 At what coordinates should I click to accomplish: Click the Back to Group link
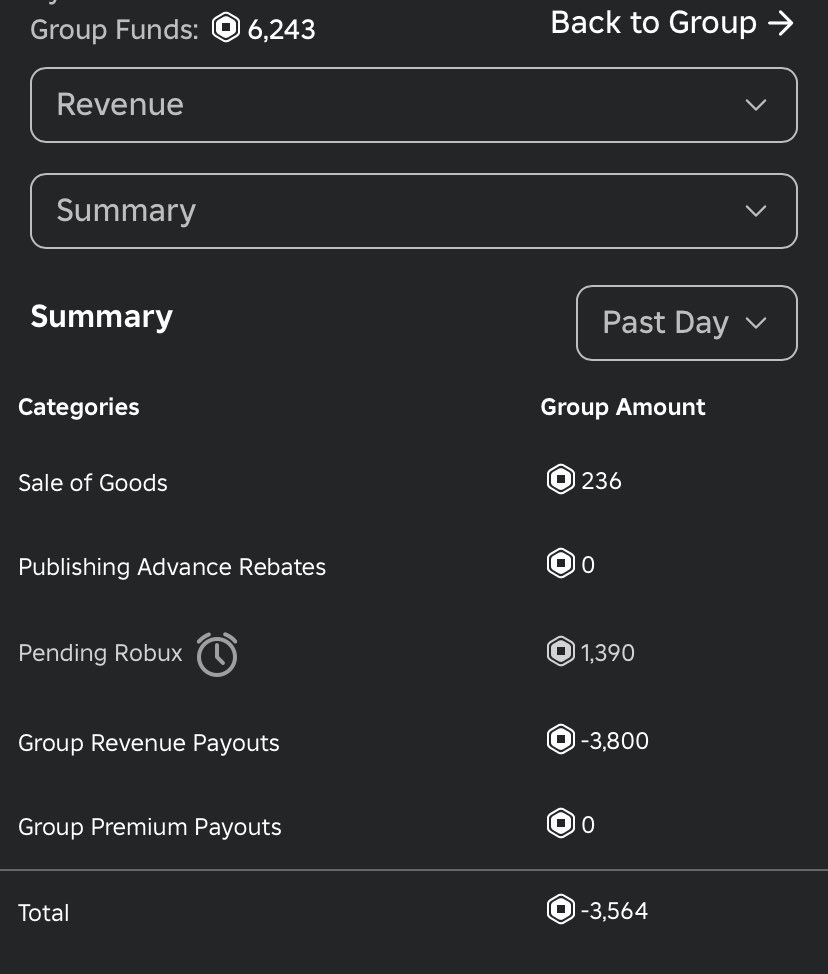(672, 23)
